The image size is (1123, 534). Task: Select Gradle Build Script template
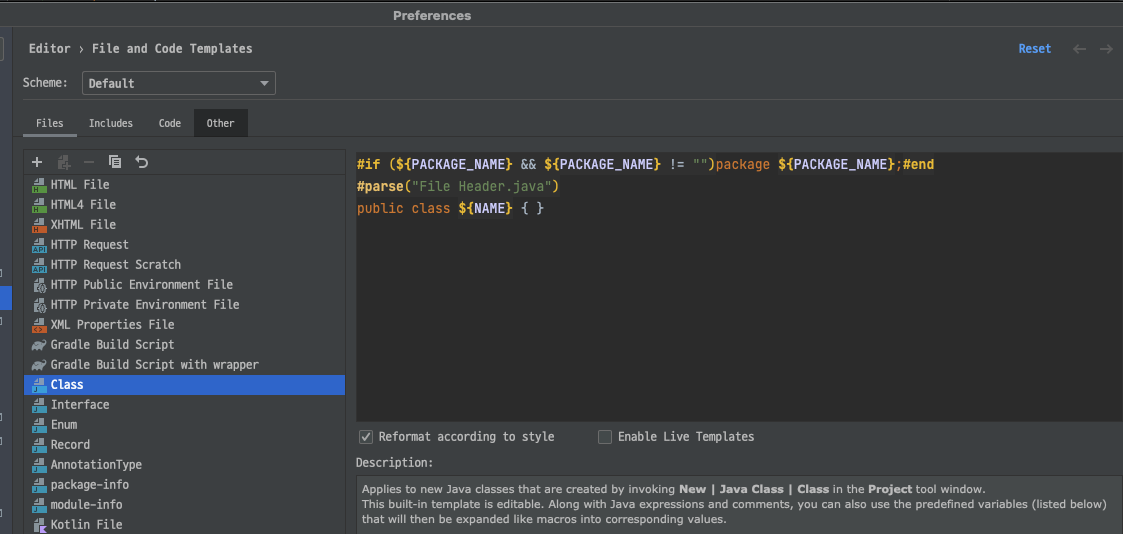185,345
